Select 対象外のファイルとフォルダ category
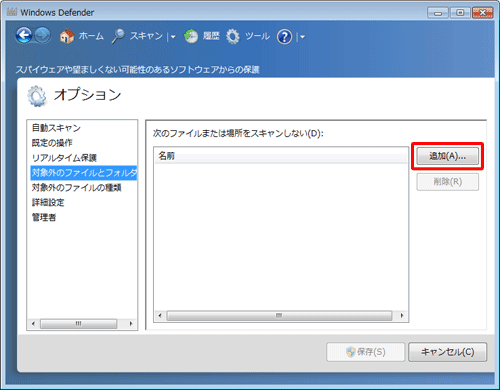Screen dimensions: 500x390 tap(84, 173)
